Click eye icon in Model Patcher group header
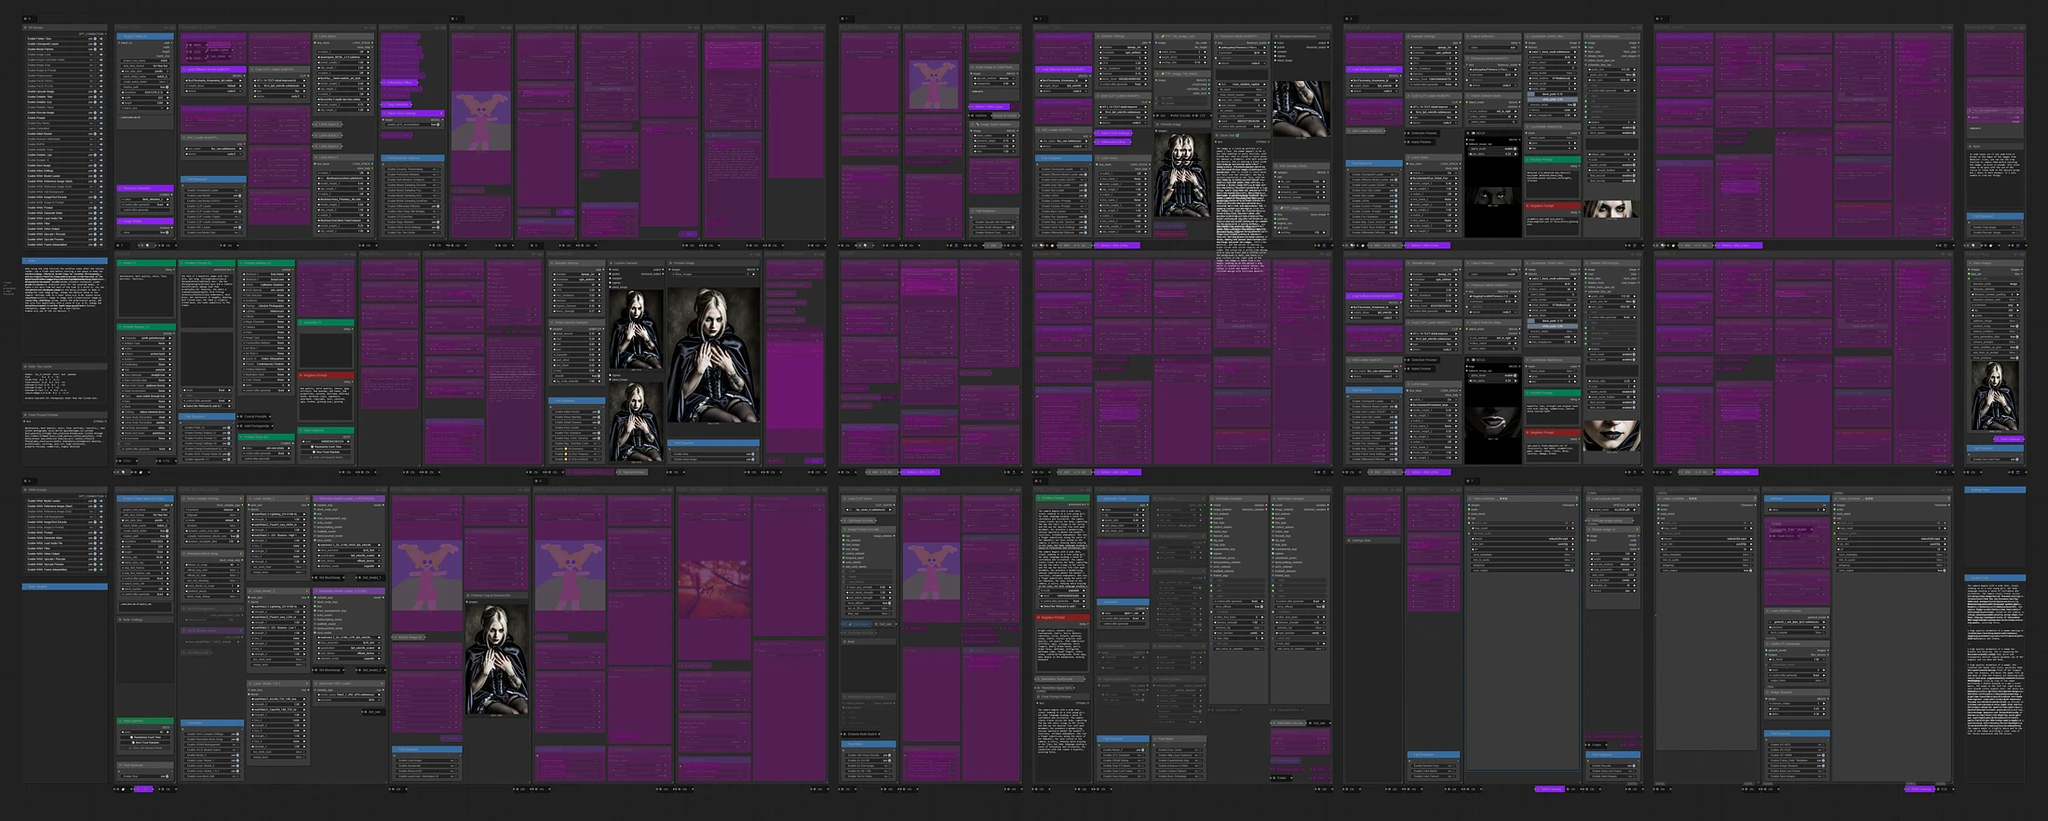This screenshot has width=2048, height=821. 443,28
